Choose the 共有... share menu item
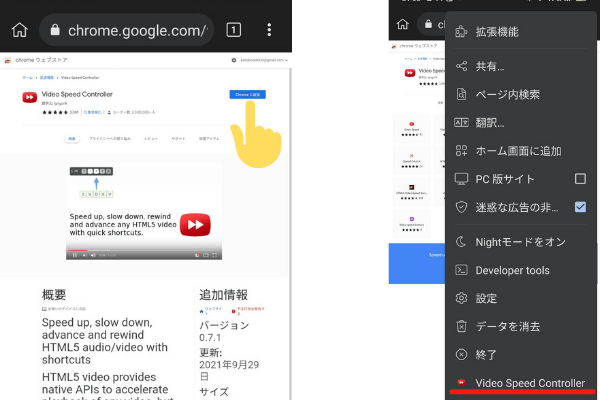 pyautogui.click(x=520, y=66)
